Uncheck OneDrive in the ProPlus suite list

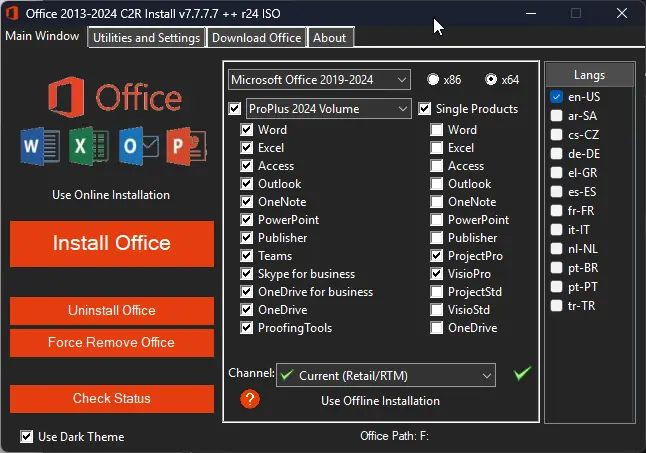(246, 310)
